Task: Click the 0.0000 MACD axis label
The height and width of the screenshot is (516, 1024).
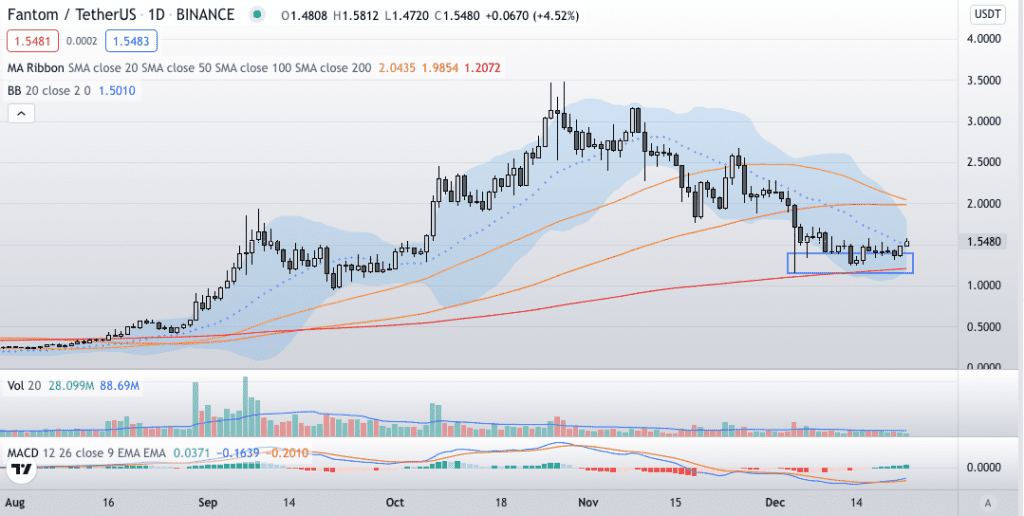Action: click(x=985, y=468)
